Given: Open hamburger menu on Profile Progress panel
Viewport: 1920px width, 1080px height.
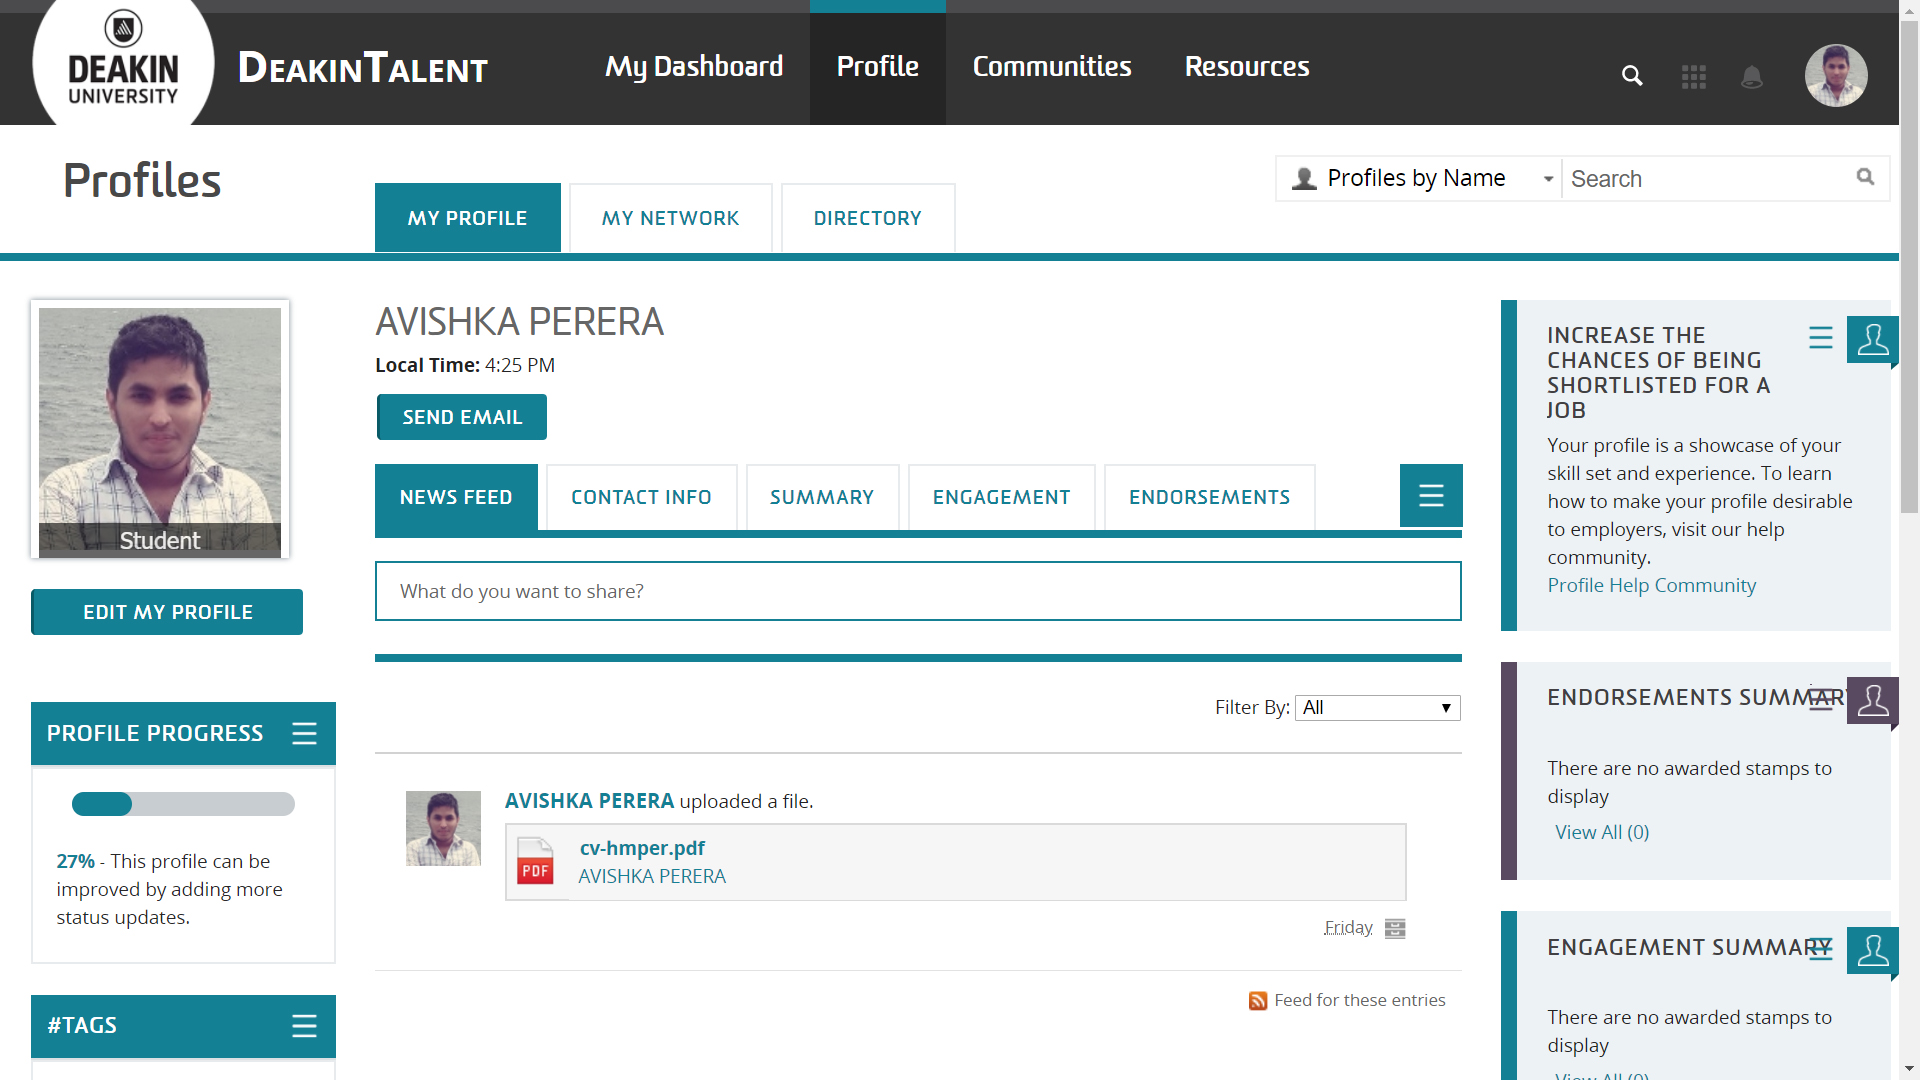Looking at the screenshot, I should pos(304,734).
